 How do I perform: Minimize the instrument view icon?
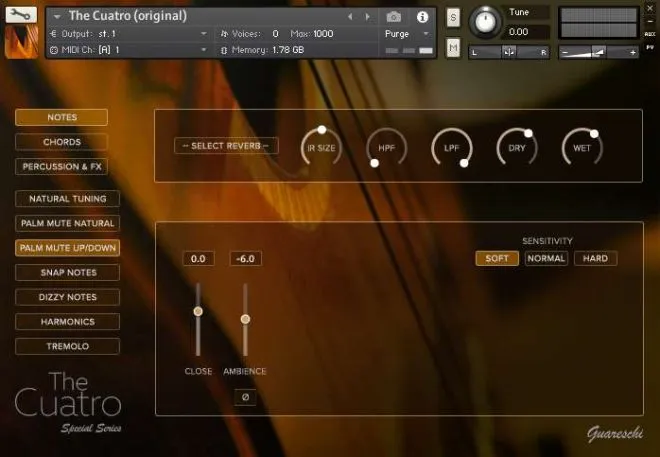[x=650, y=21]
